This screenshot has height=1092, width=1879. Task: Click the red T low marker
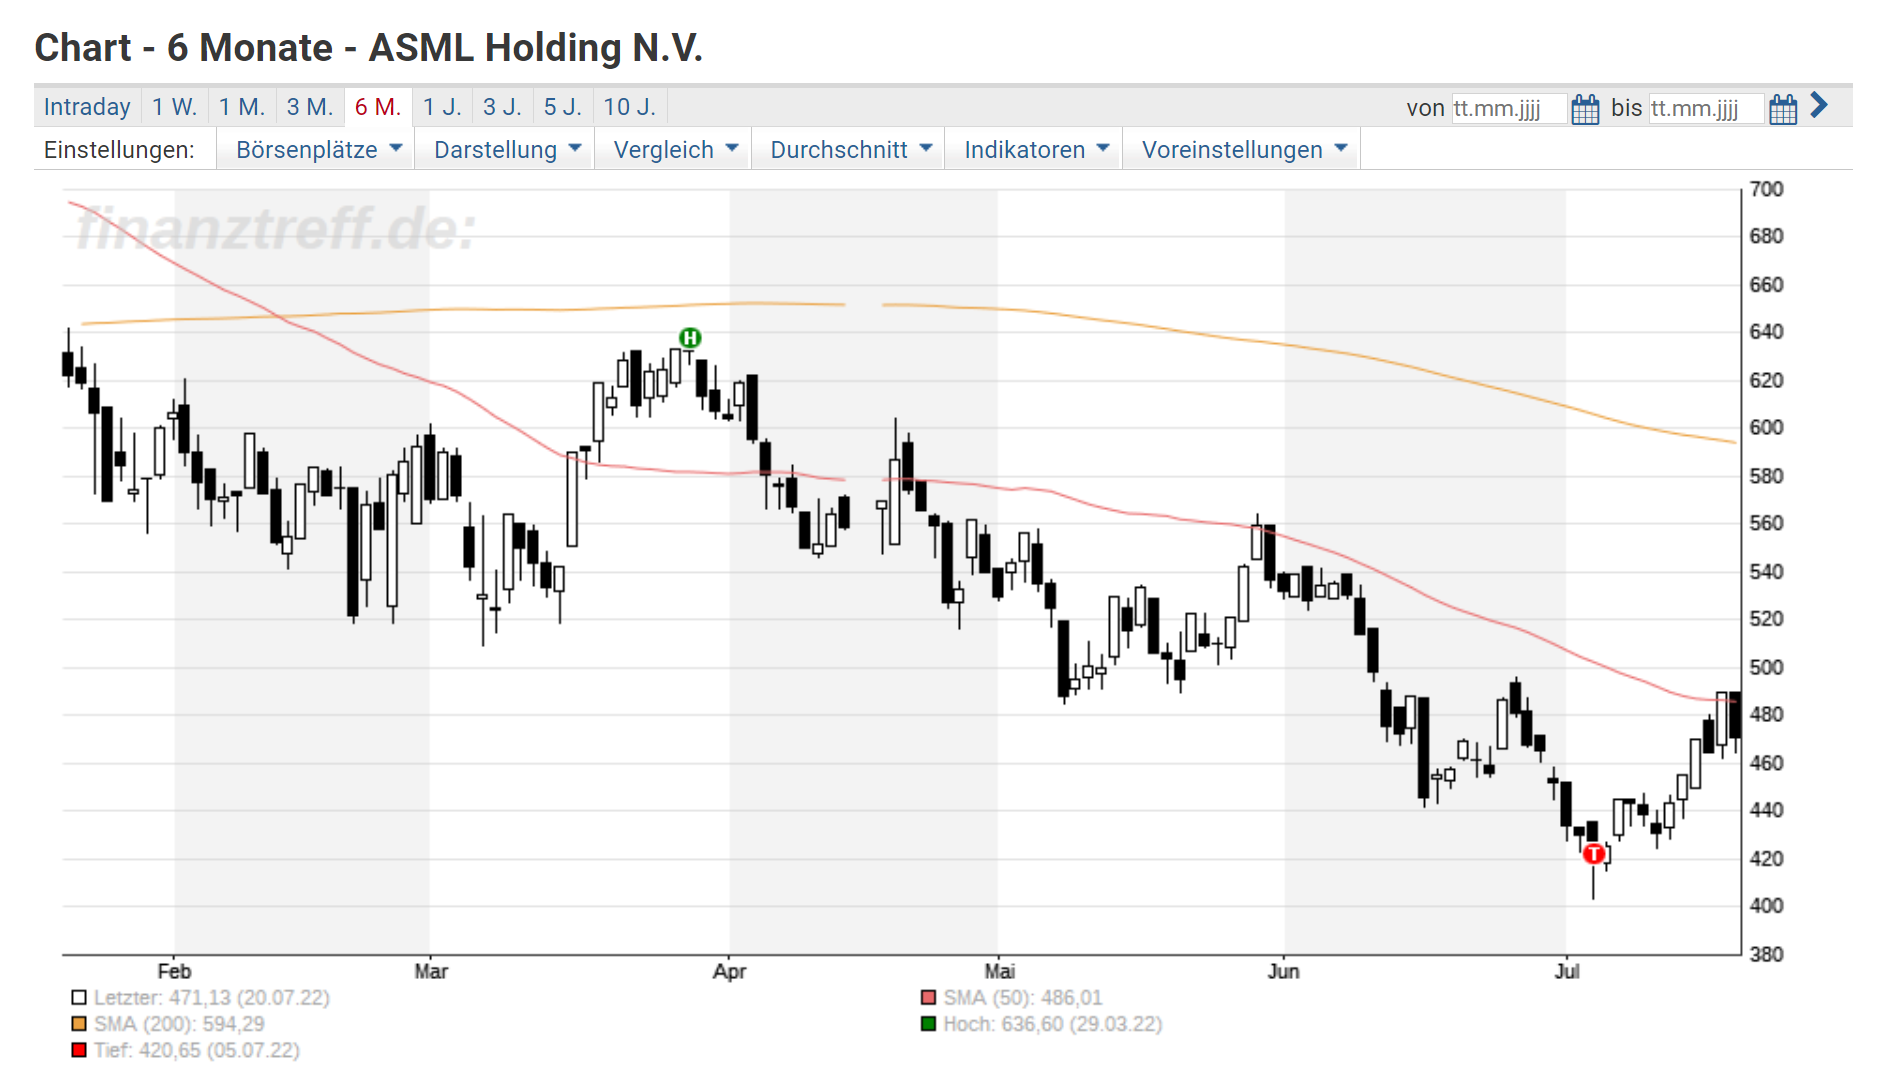click(x=1594, y=853)
